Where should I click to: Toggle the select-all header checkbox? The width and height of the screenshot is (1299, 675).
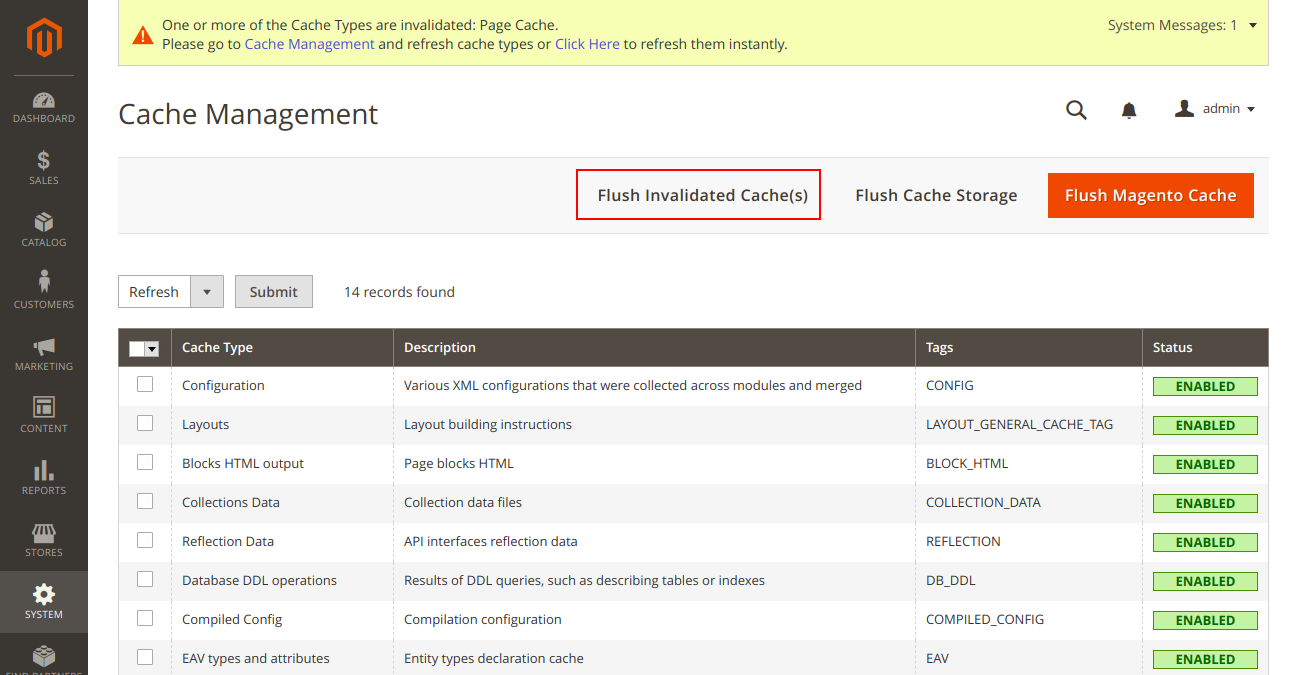pos(137,348)
